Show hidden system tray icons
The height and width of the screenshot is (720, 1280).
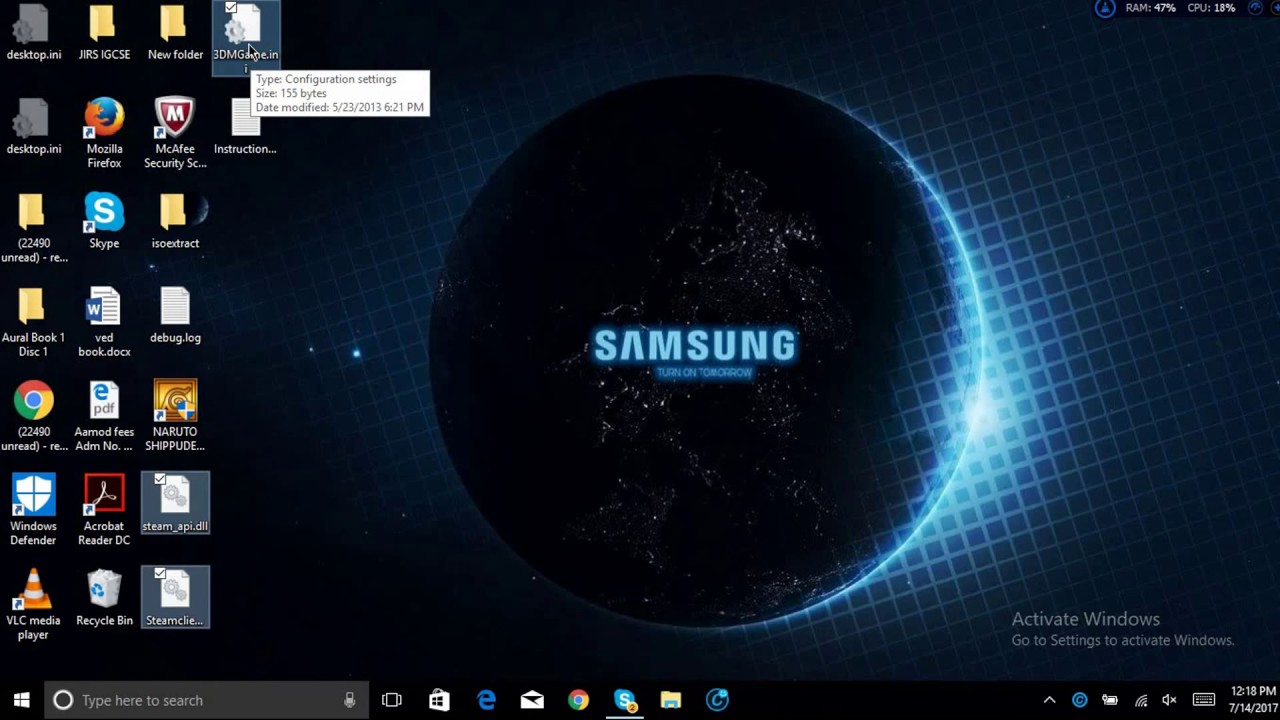[1049, 700]
